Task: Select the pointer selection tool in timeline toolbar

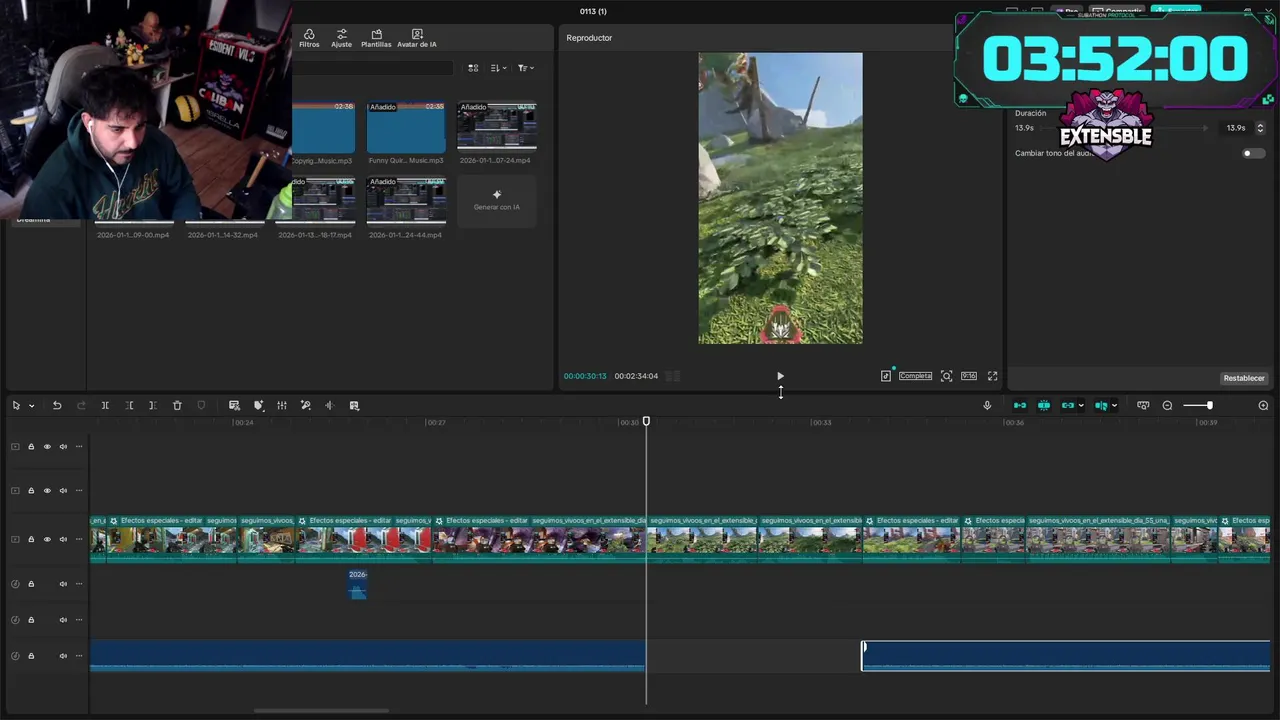Action: [16, 405]
